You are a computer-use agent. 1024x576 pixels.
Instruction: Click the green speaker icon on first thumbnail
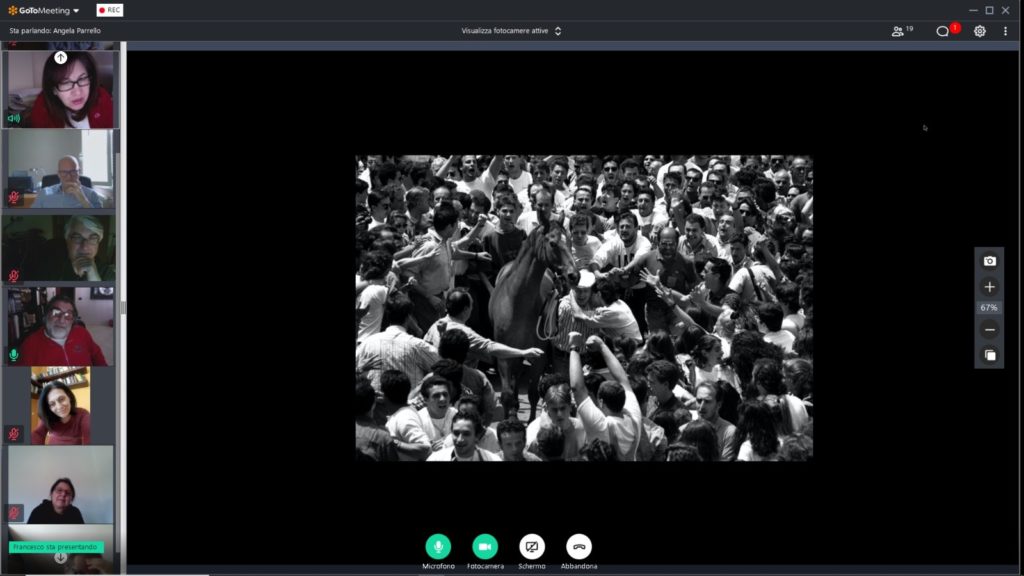pos(14,118)
